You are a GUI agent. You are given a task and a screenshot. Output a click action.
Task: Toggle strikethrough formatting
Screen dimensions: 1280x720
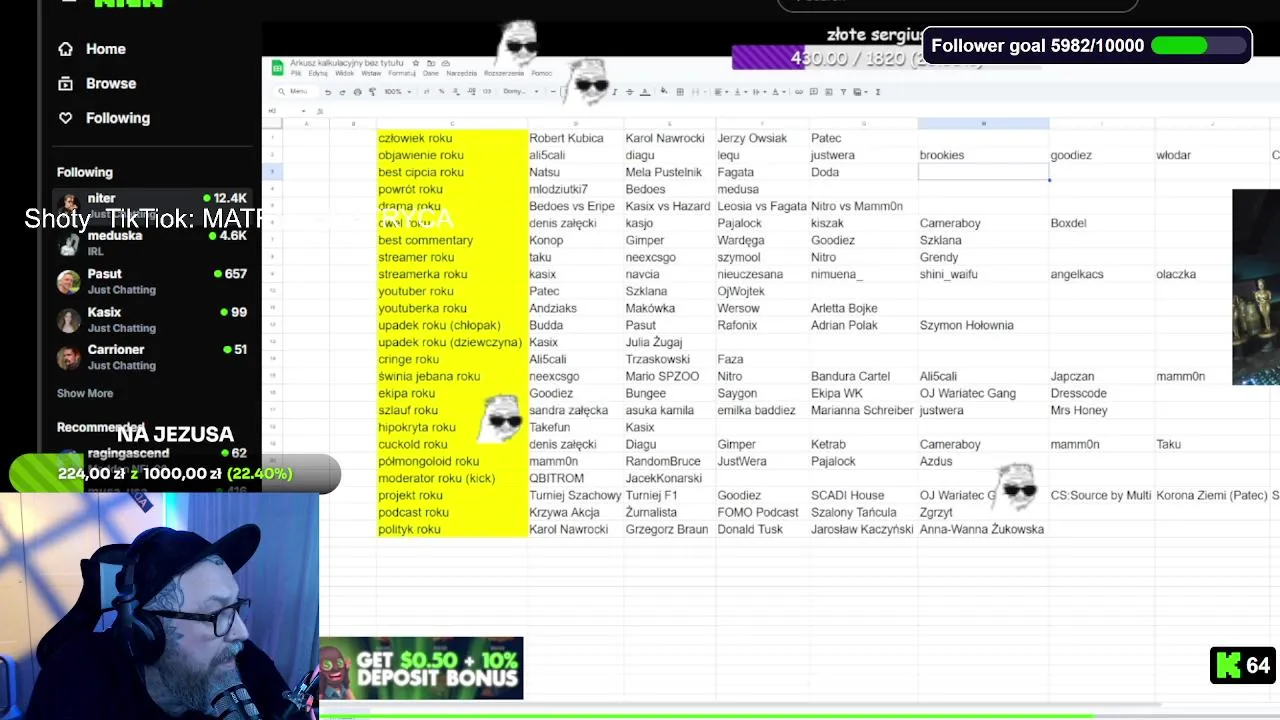(629, 92)
